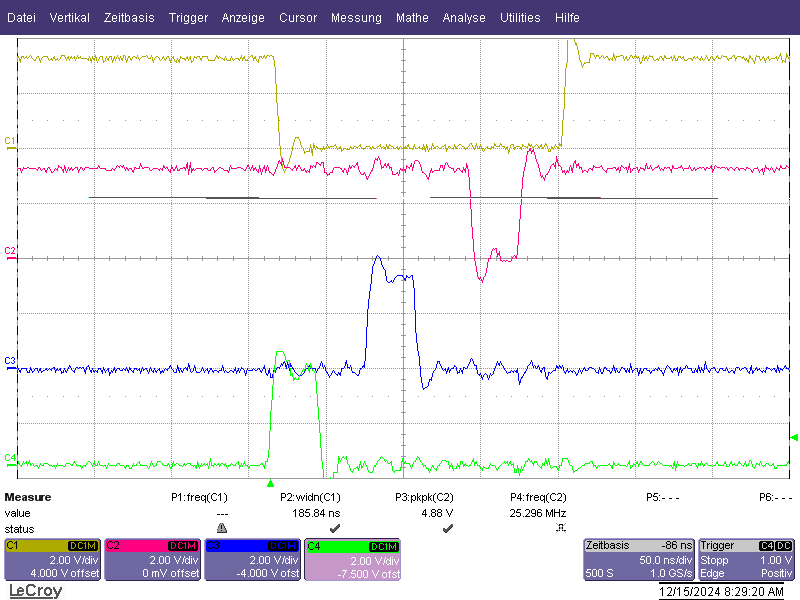This screenshot has height=600, width=800.
Task: Click the P4 freq(C2) status icon
Action: tap(561, 528)
